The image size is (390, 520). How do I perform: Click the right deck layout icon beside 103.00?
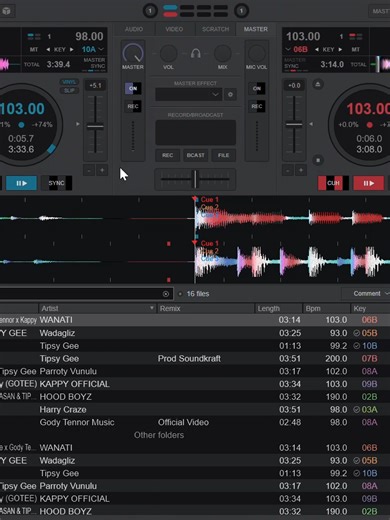point(356,36)
